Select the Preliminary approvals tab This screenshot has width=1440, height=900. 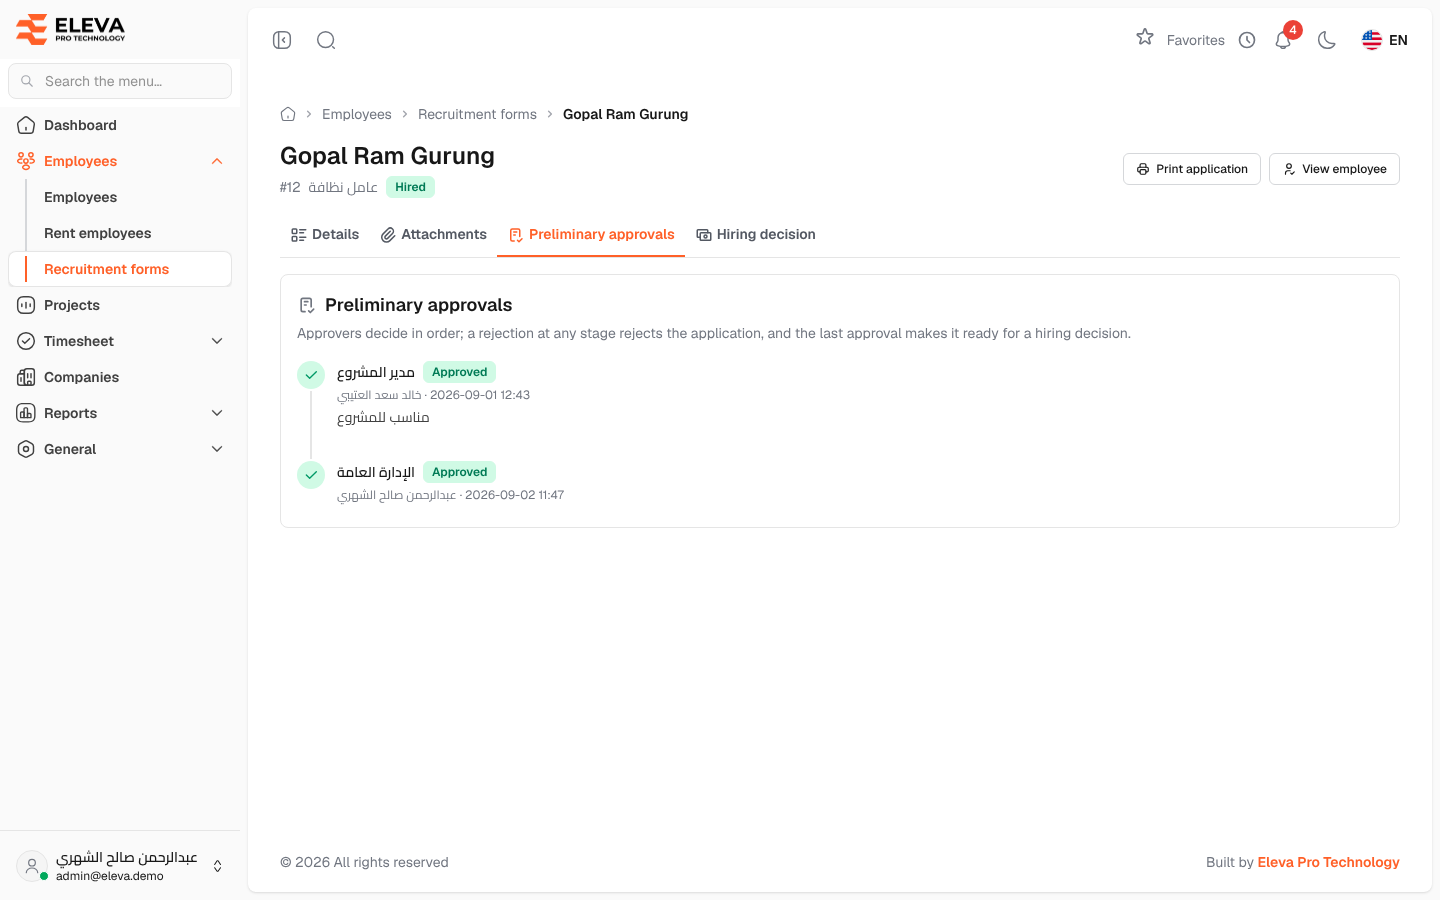click(591, 234)
